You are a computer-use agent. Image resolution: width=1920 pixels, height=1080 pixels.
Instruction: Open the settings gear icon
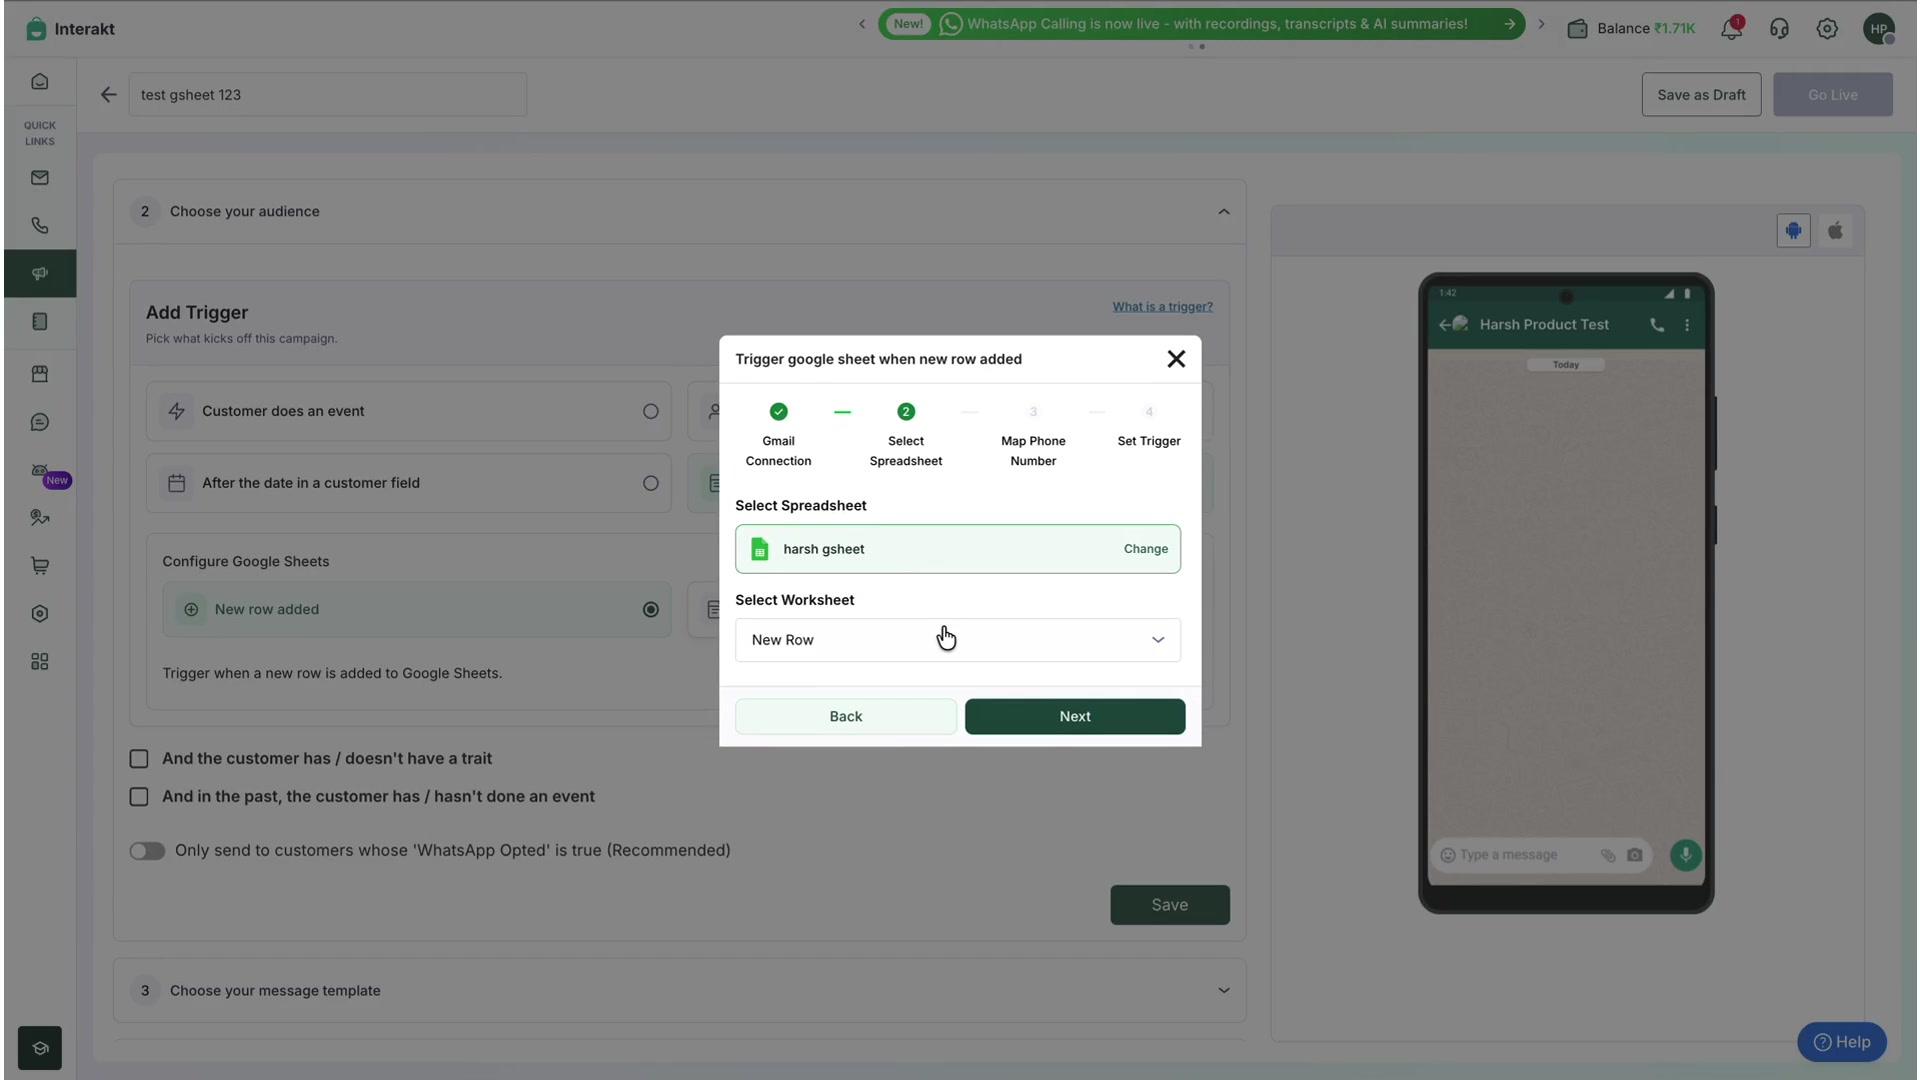pyautogui.click(x=1827, y=29)
